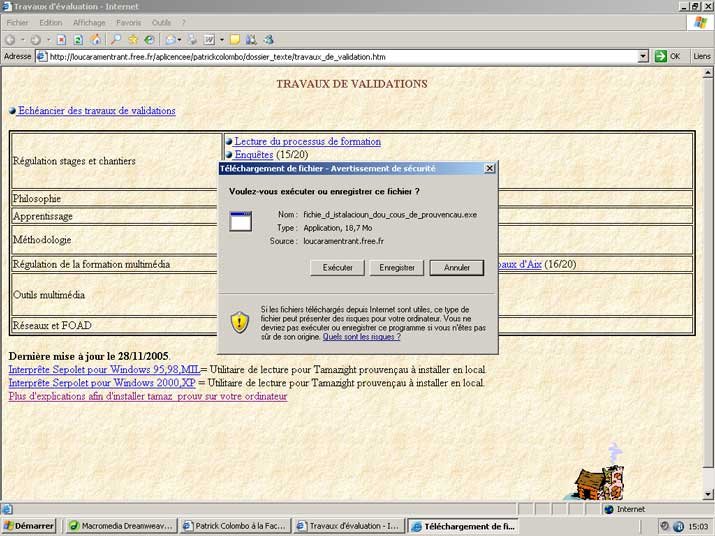Expand the Edit with Word dropdown arrow
Image resolution: width=715 pixels, height=536 pixels.
point(222,40)
